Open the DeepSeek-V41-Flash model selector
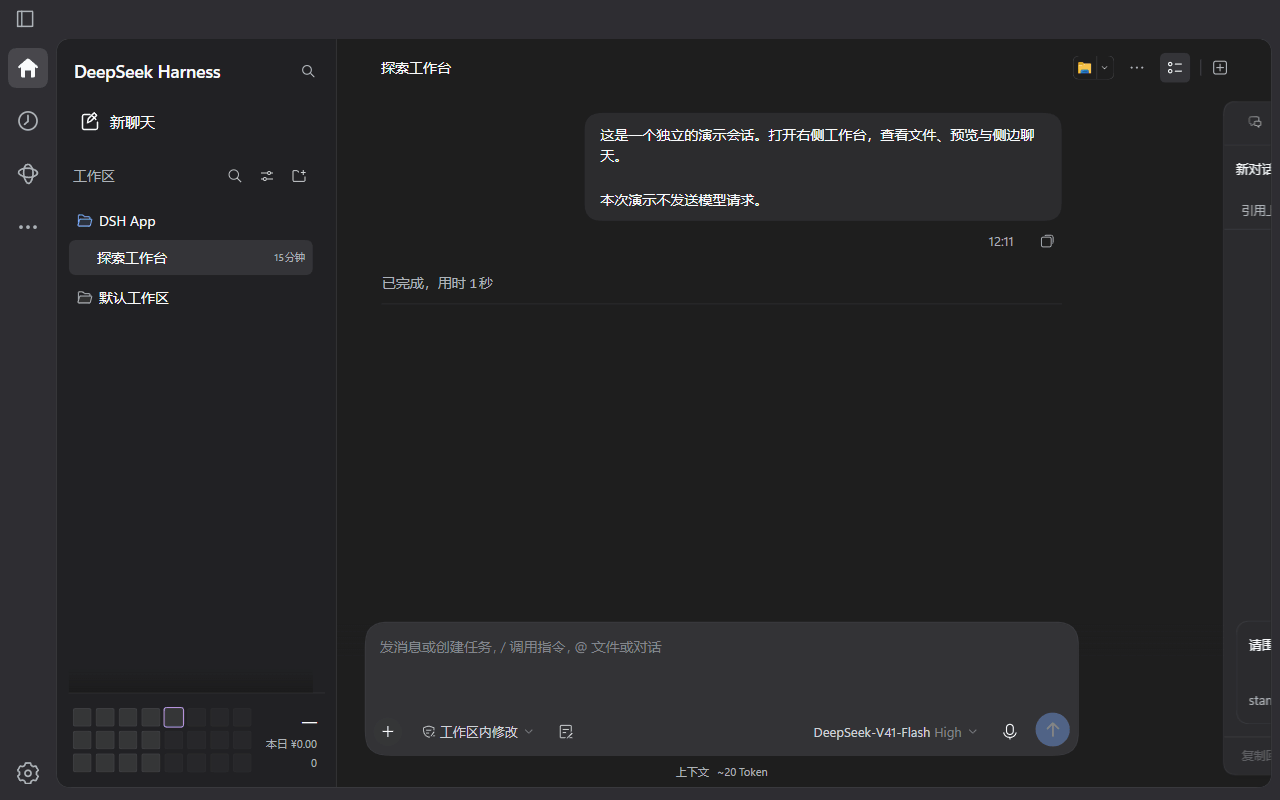Viewport: 1280px width, 800px height. point(895,732)
